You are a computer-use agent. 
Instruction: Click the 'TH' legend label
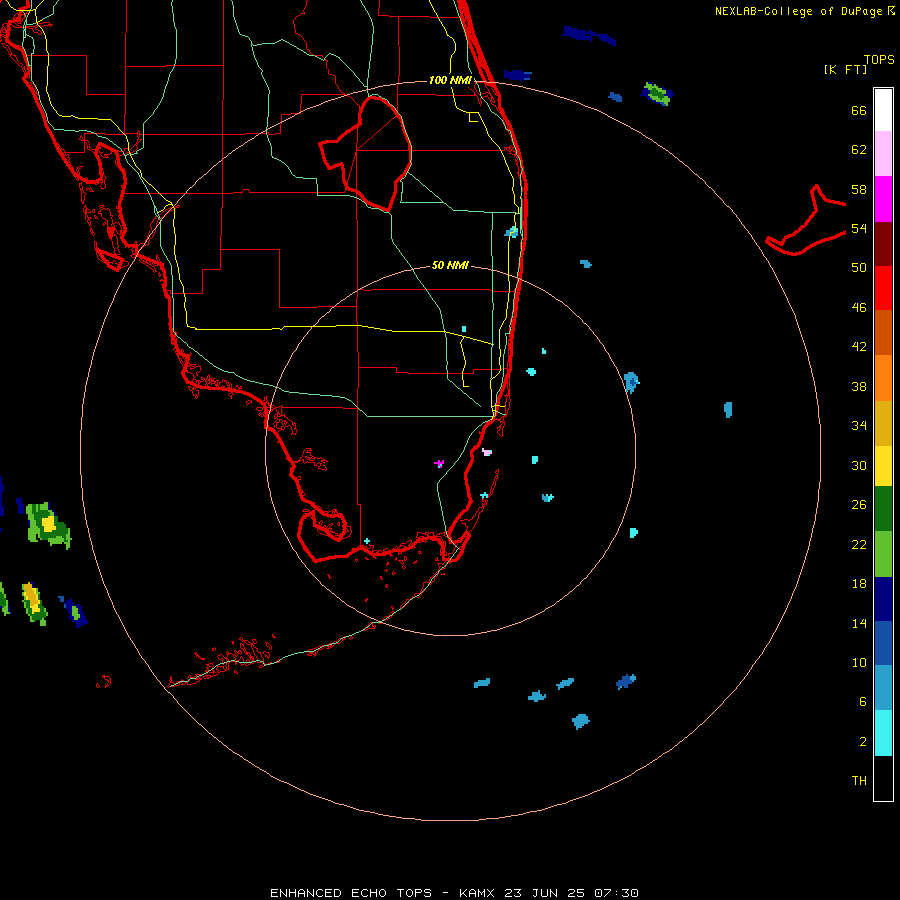859,781
